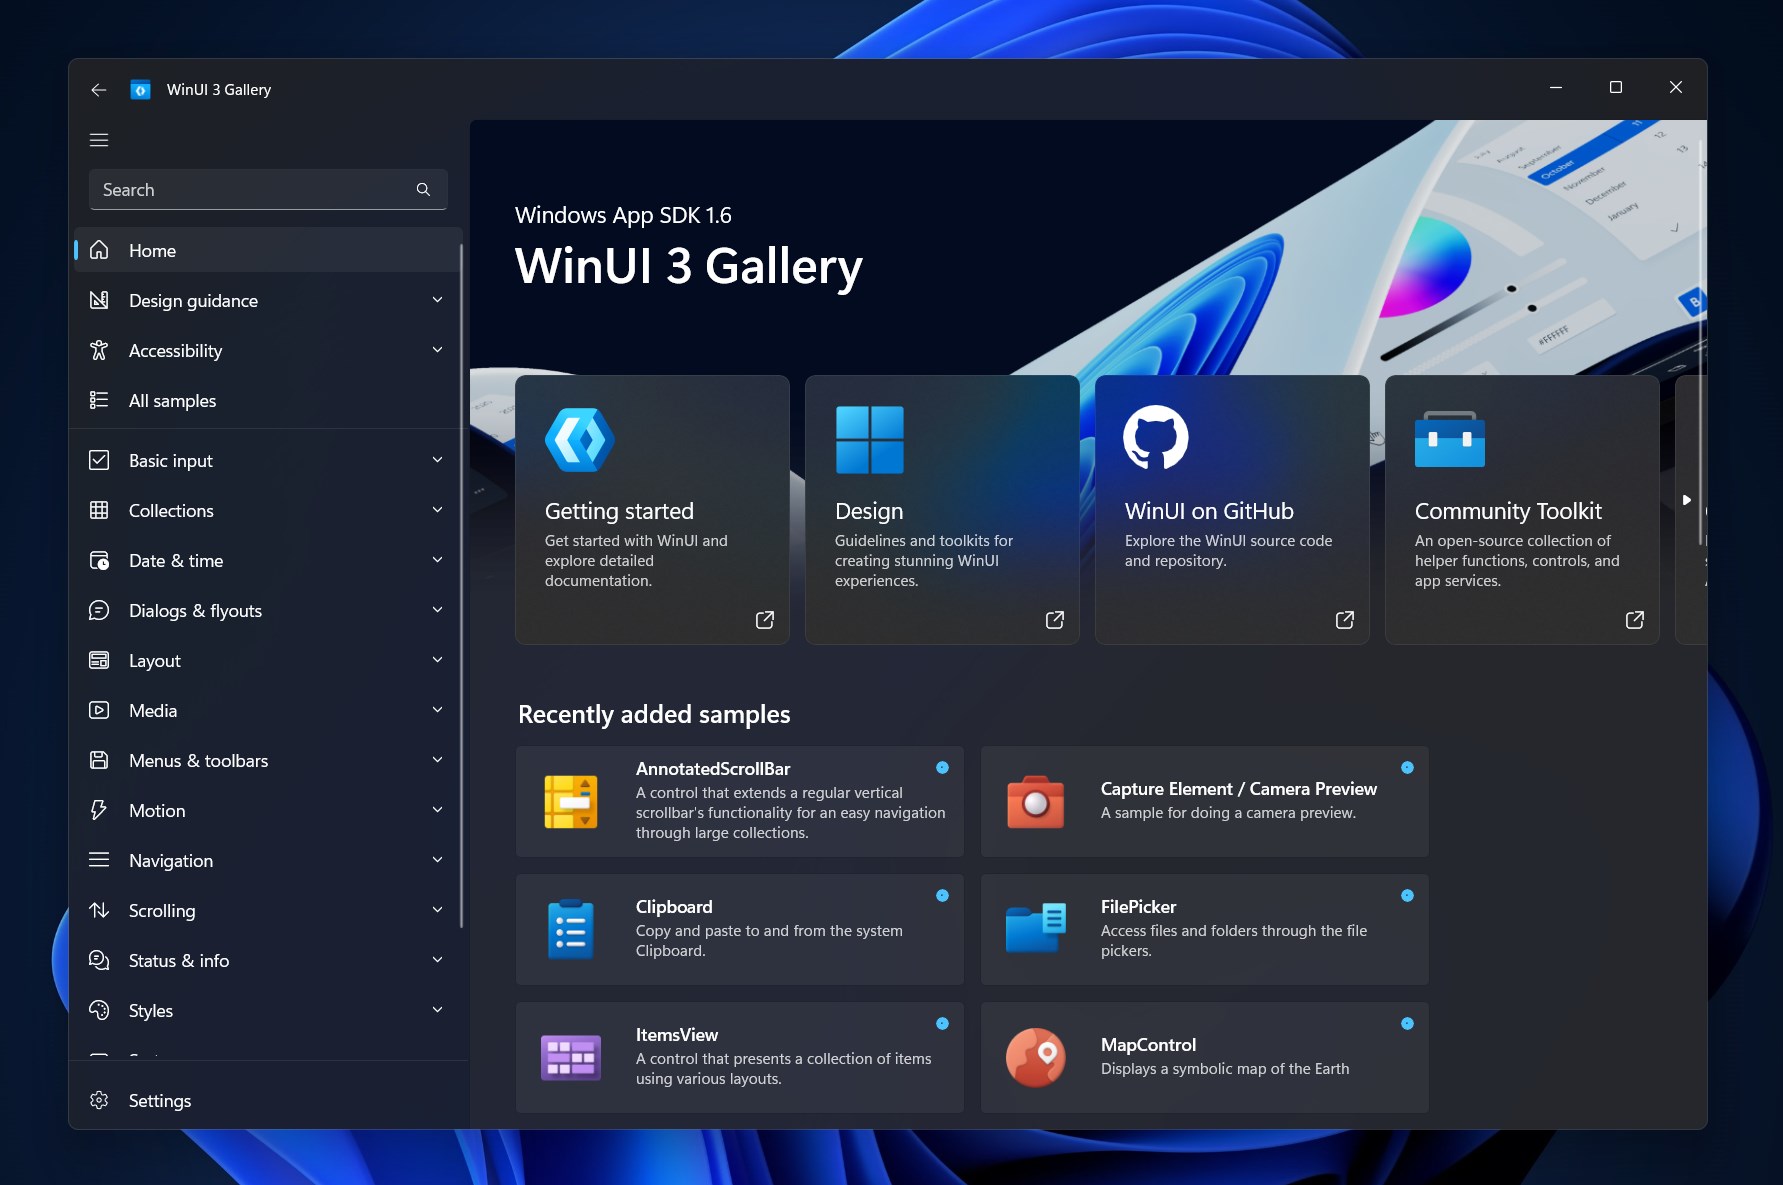Viewport: 1783px width, 1185px height.
Task: Open the Design guidelines card
Action: [x=941, y=510]
